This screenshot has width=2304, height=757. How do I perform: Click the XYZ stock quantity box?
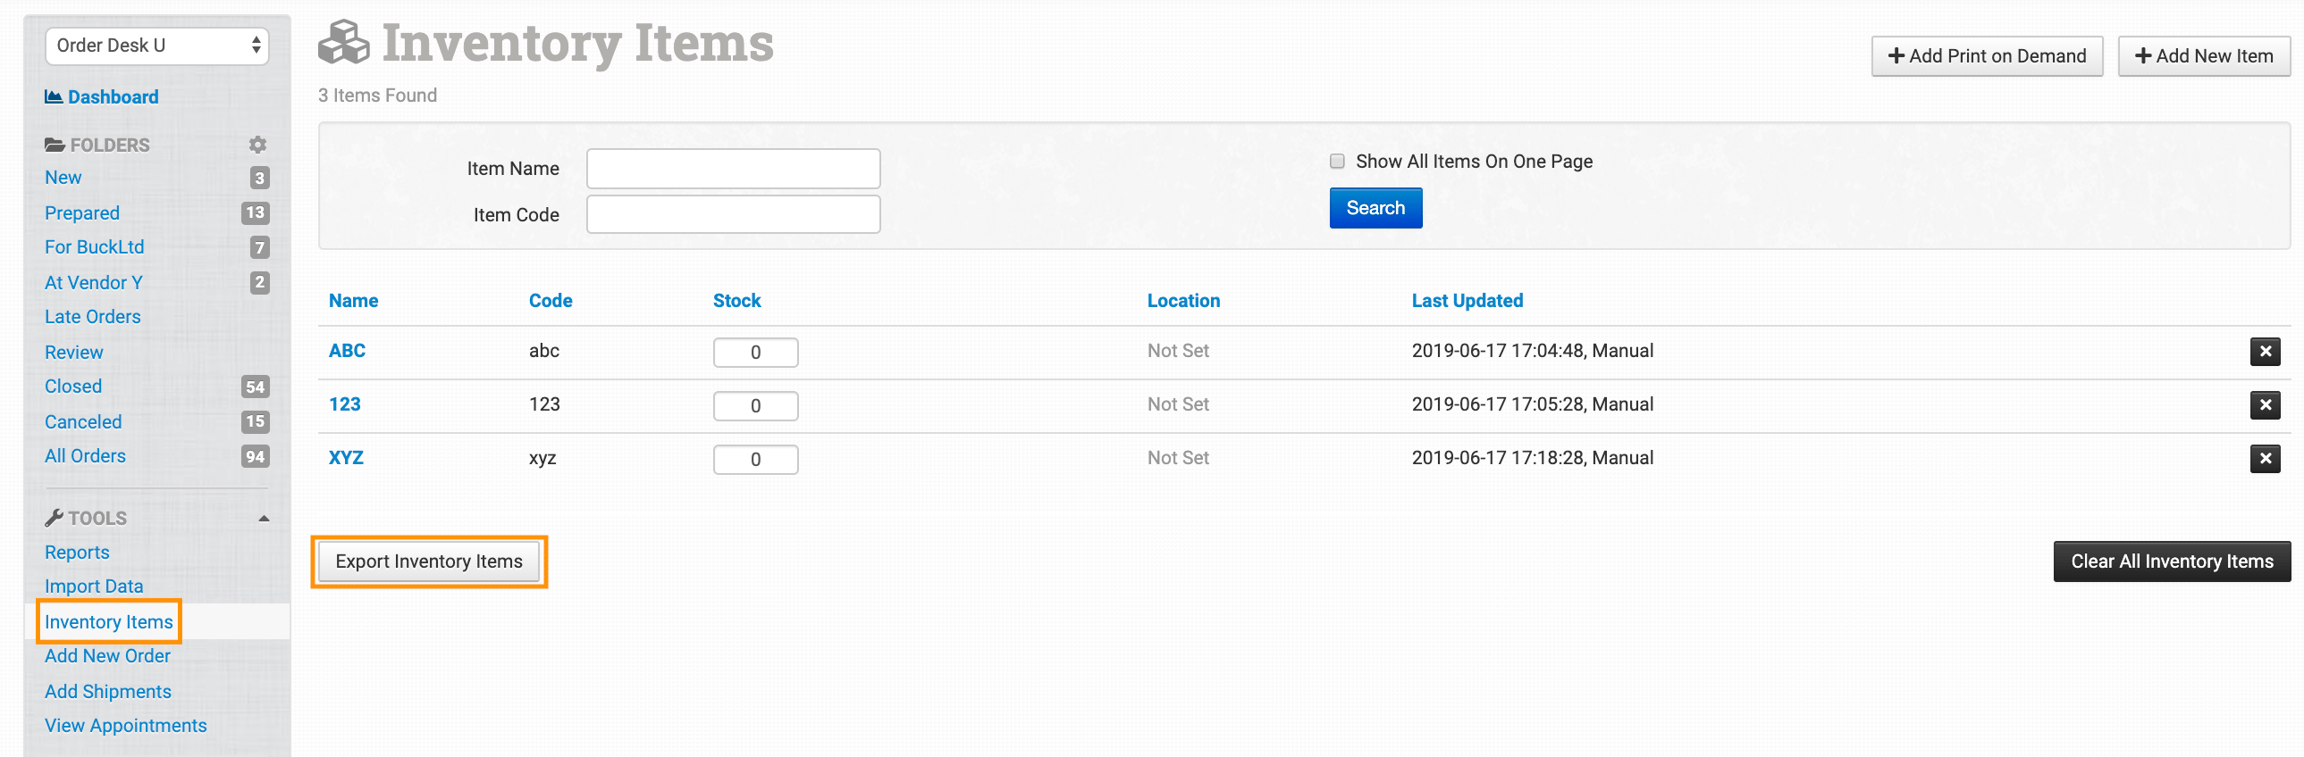coord(755,459)
